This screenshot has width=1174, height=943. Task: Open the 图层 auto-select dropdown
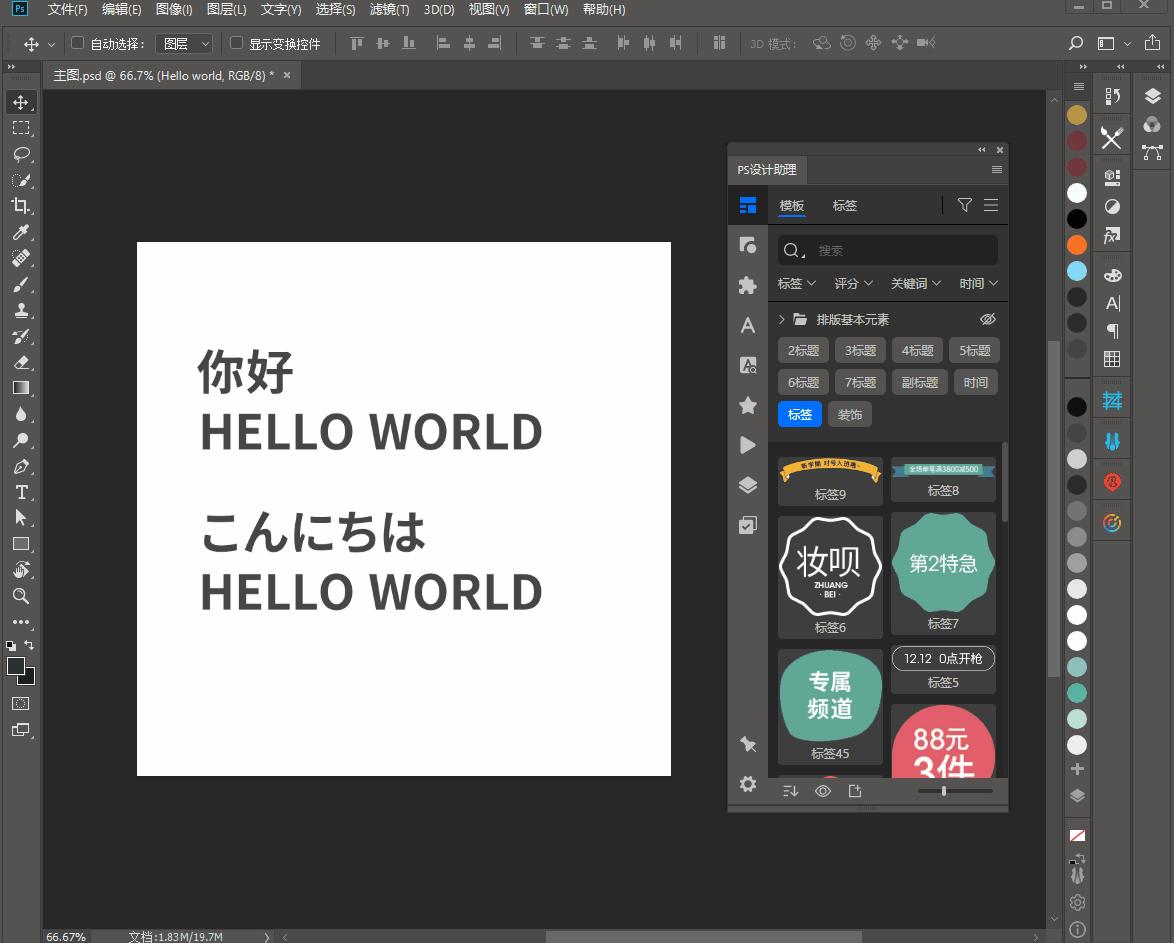click(x=185, y=44)
